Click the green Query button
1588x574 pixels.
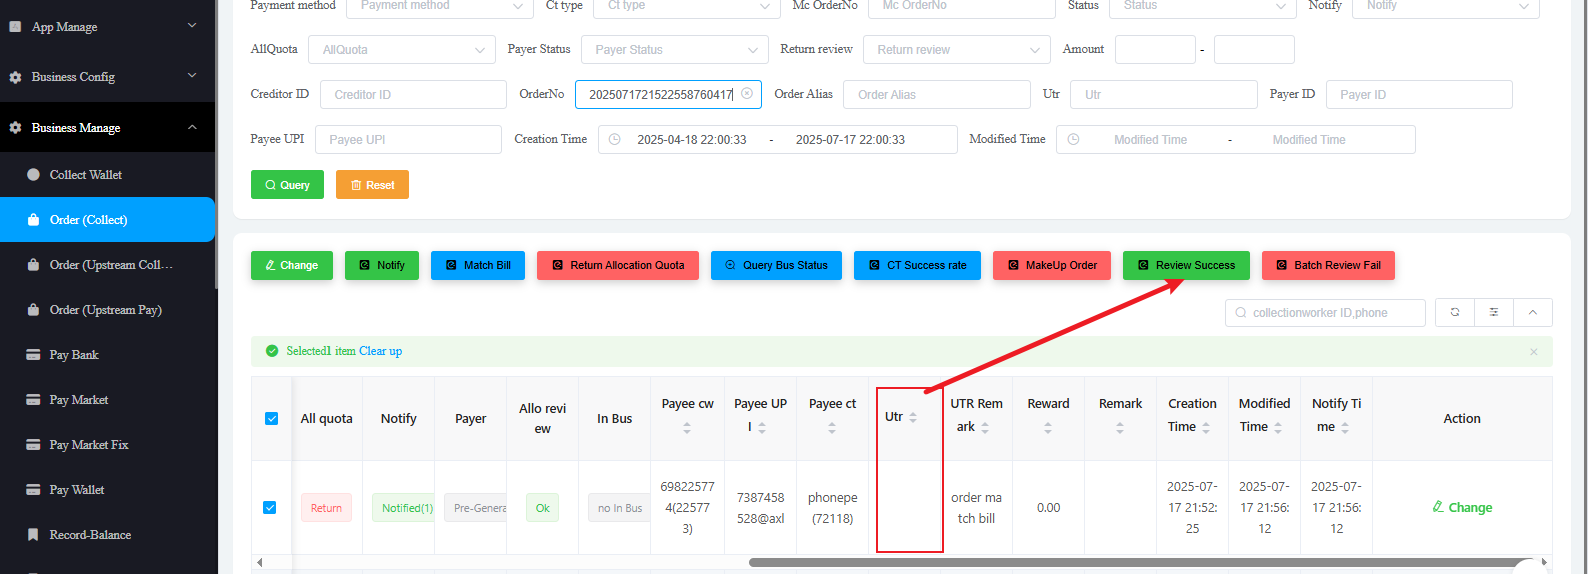(x=287, y=185)
